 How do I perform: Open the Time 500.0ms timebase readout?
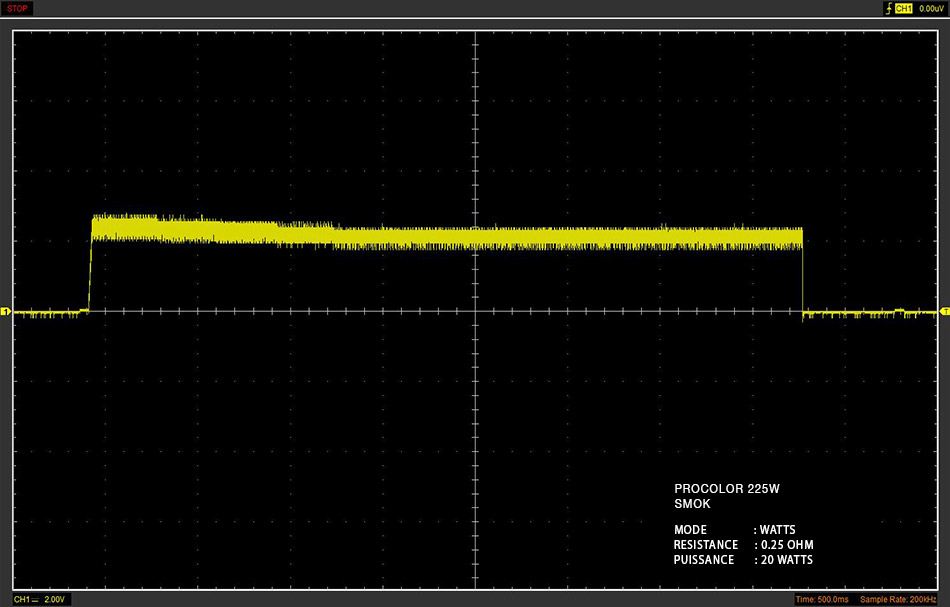pyautogui.click(x=822, y=599)
